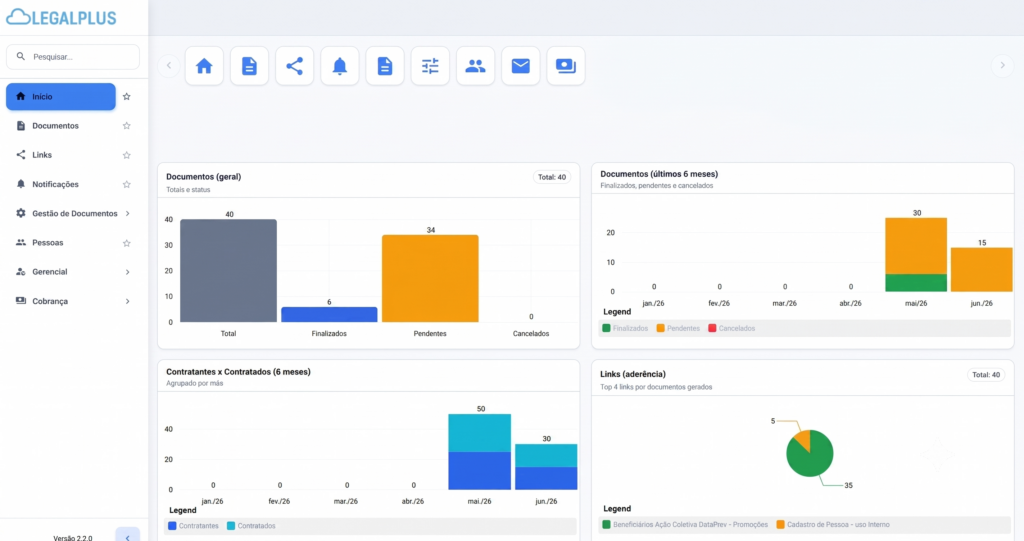Click the Total: 40 badge in Links (aderência)

point(985,375)
